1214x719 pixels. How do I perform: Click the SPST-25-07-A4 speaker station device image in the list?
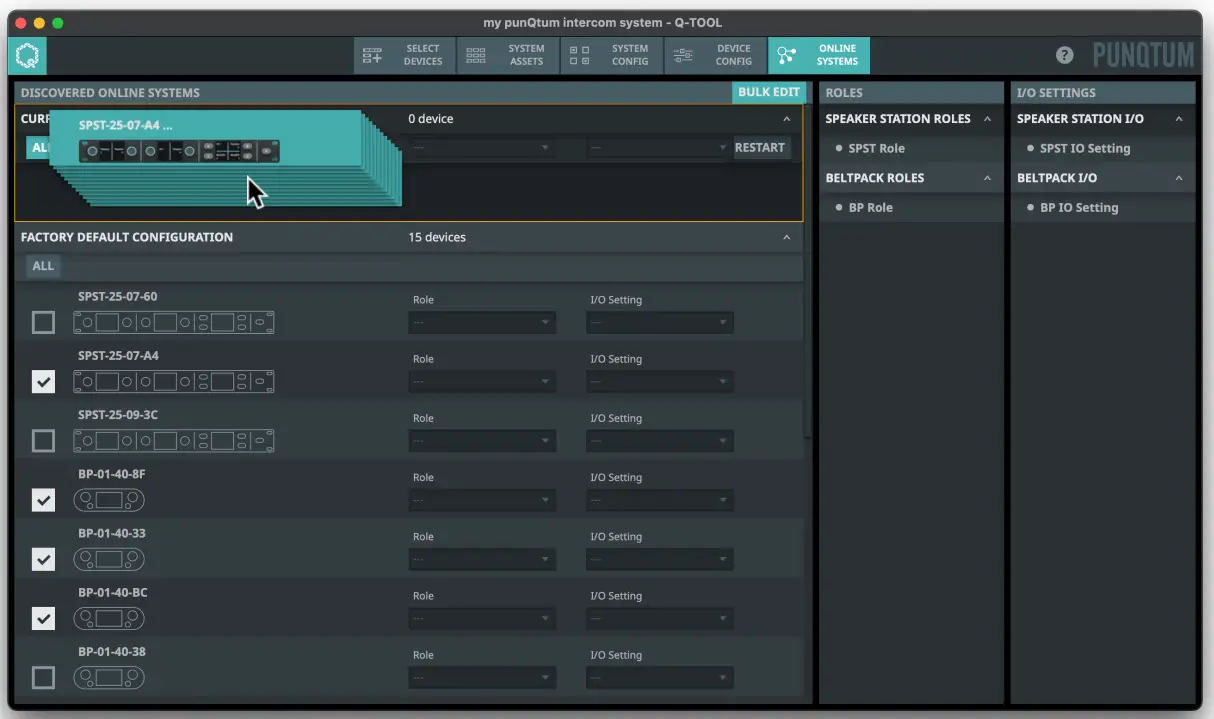pos(174,381)
